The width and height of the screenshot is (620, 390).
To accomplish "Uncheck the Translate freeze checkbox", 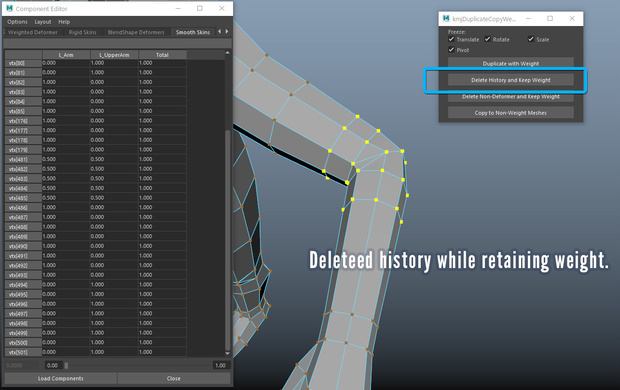I will pos(451,39).
